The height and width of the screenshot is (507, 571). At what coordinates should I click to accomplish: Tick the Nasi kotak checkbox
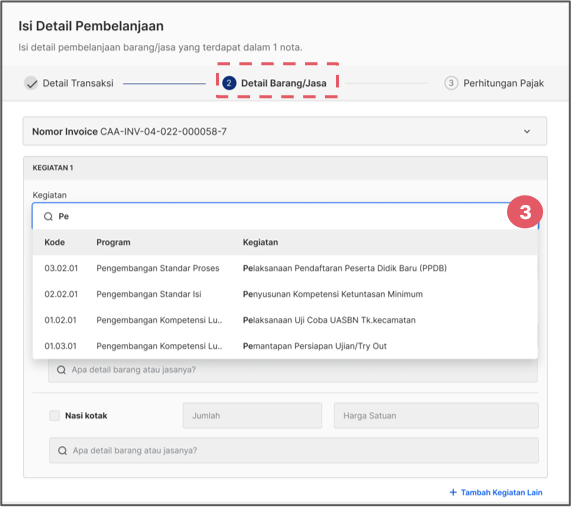55,416
